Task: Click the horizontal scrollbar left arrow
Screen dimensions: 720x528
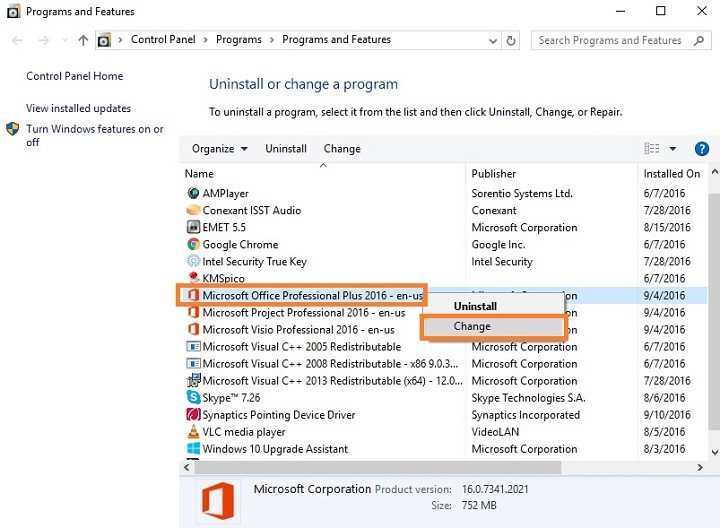Action: point(186,467)
